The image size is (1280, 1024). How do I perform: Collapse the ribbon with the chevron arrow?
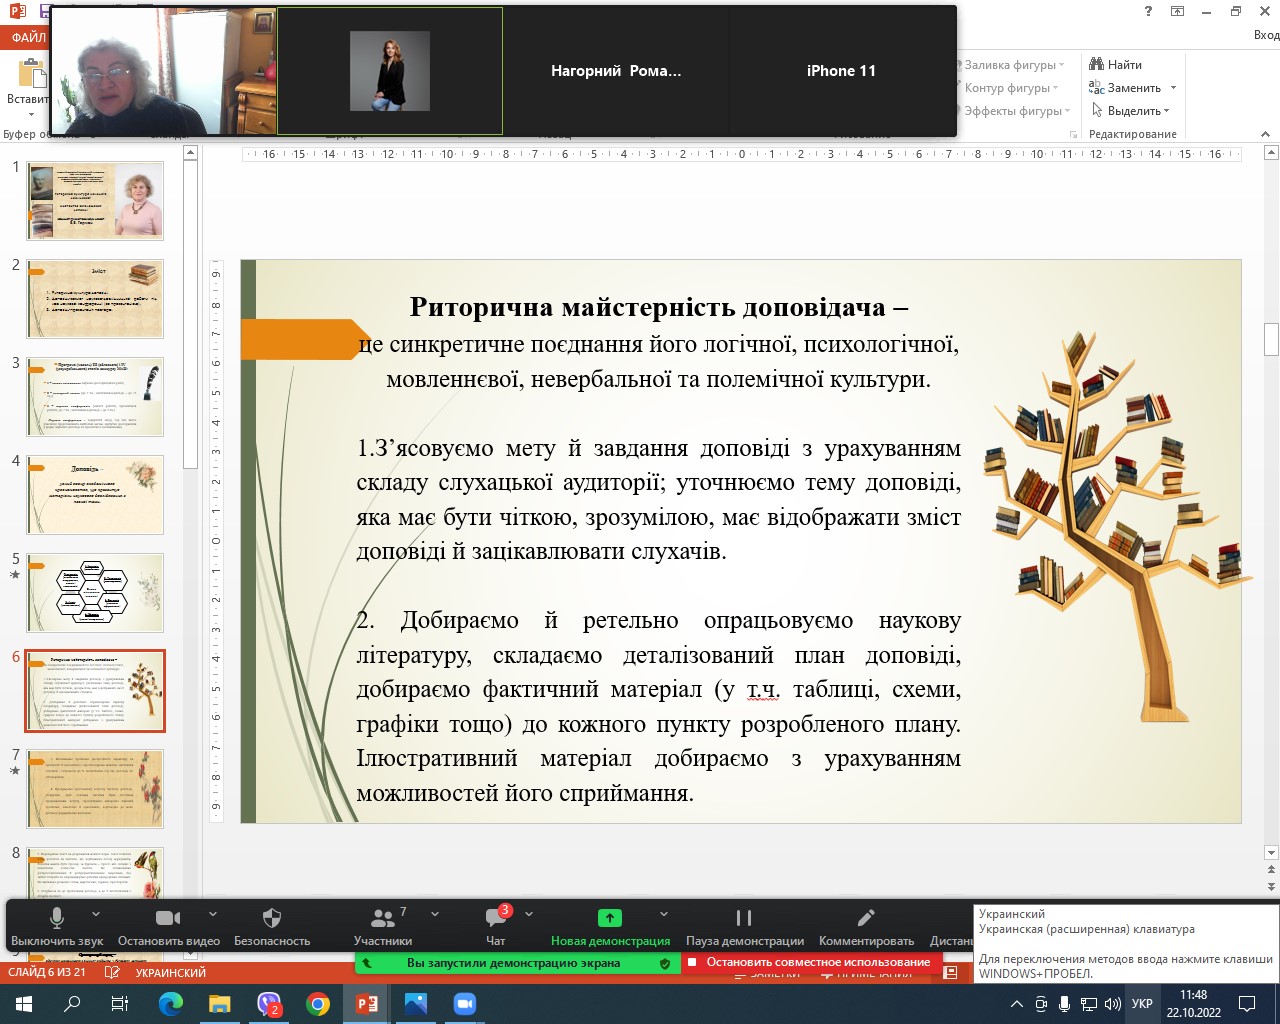(1267, 134)
